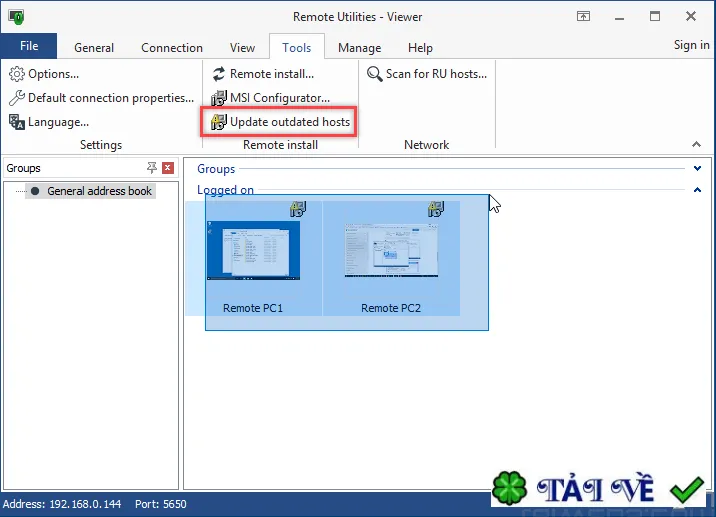Switch to the View tab
Image resolution: width=716 pixels, height=517 pixels.
coord(242,47)
